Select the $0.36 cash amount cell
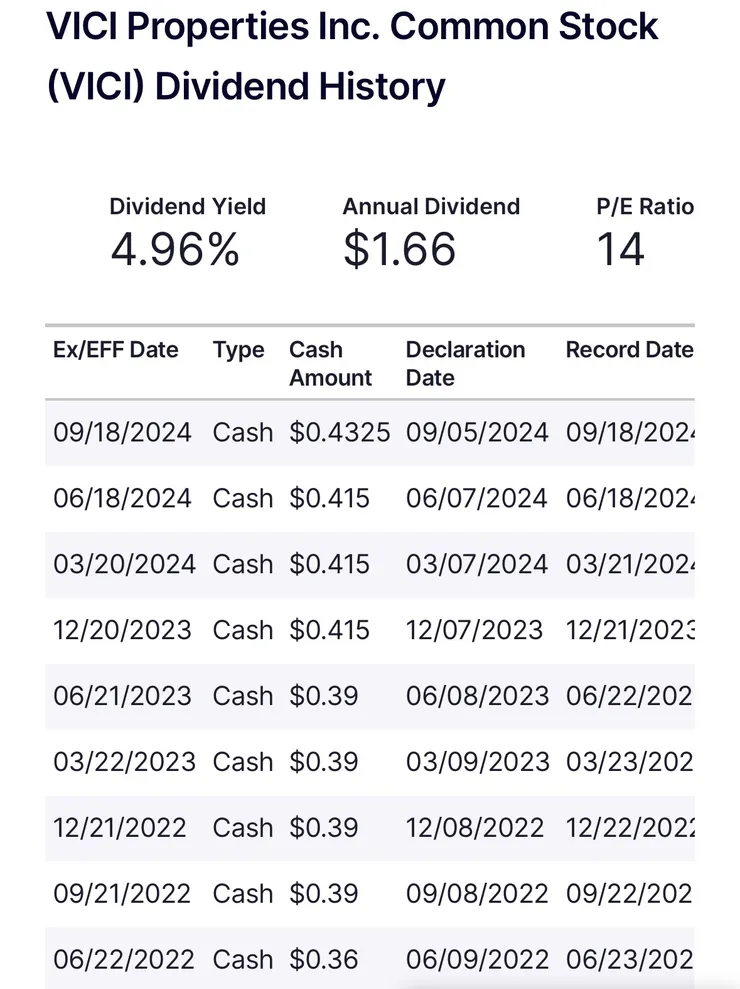The image size is (740, 989). (x=324, y=960)
